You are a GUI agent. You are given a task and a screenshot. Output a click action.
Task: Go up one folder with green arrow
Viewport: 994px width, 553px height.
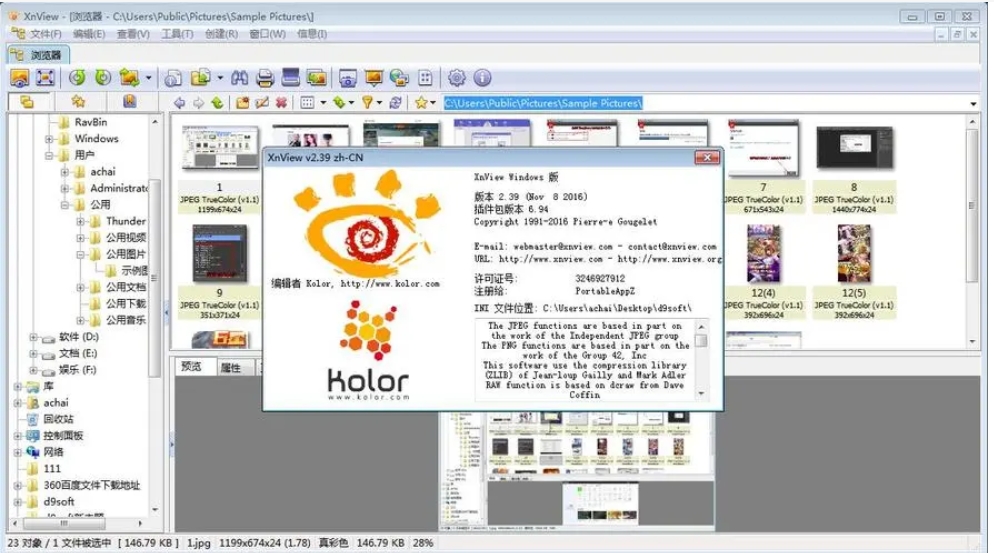(217, 103)
